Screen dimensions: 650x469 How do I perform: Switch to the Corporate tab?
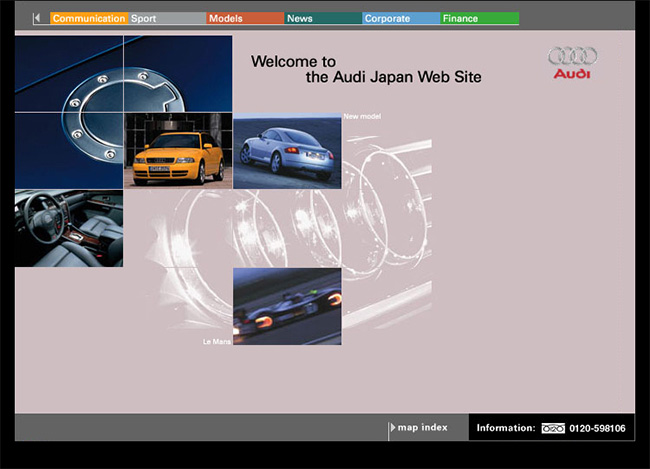coord(401,18)
